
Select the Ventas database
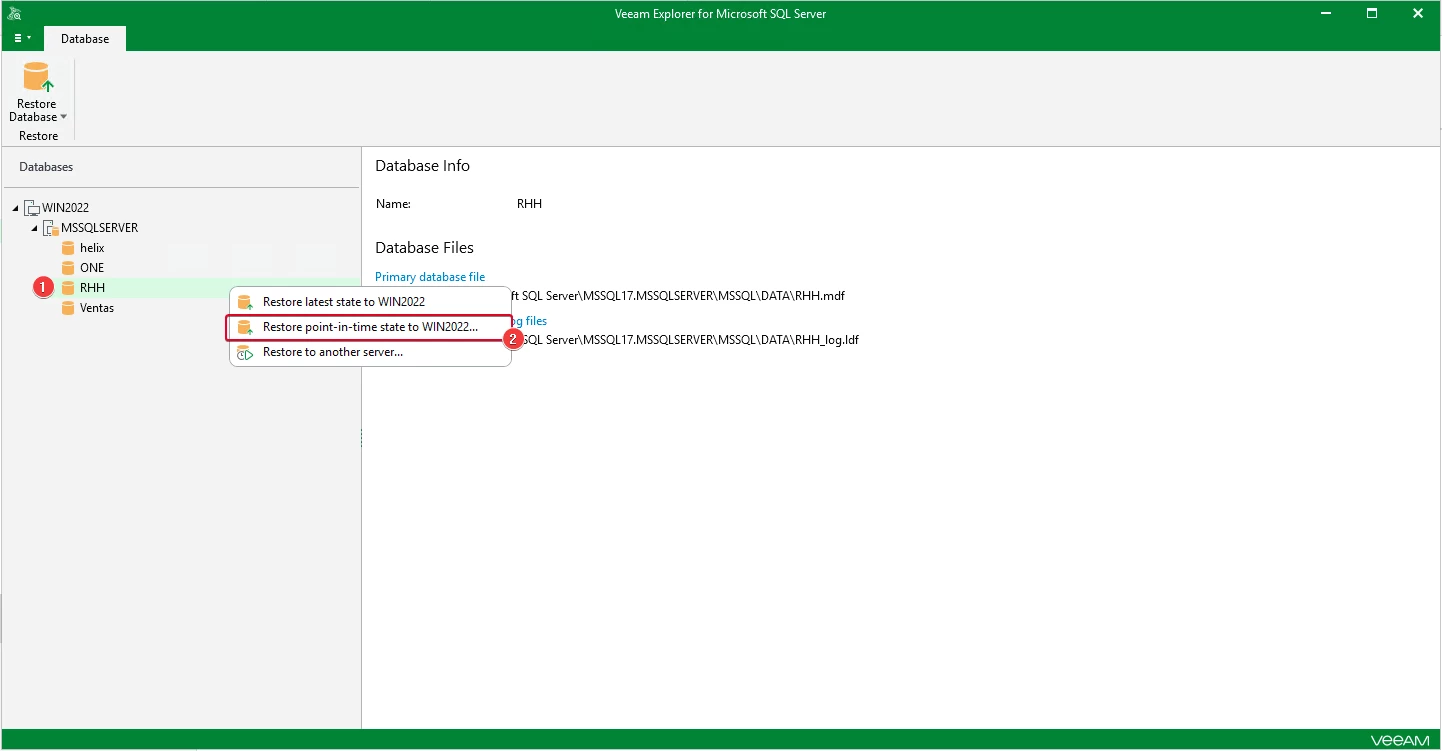pyautogui.click(x=97, y=308)
